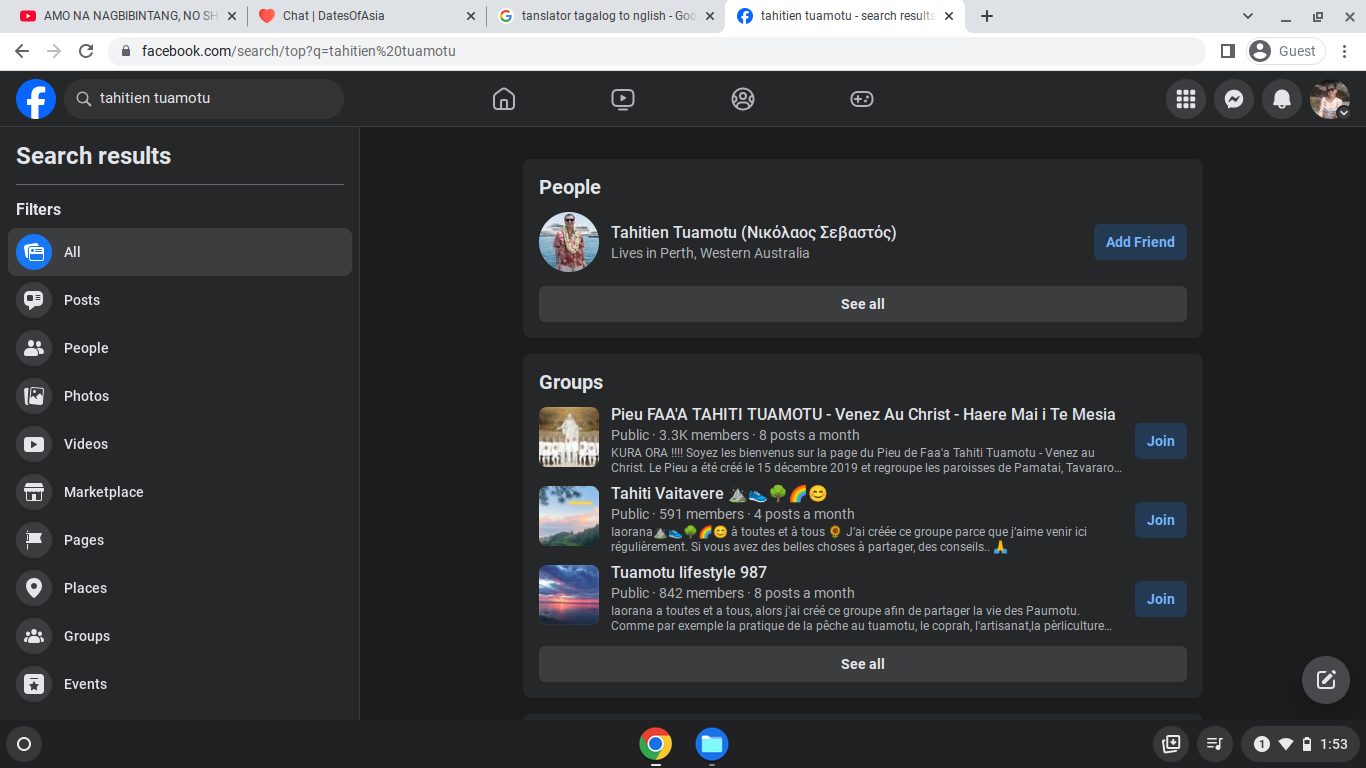The height and width of the screenshot is (768, 1366).
Task: Go back to previous page
Action: [x=22, y=51]
